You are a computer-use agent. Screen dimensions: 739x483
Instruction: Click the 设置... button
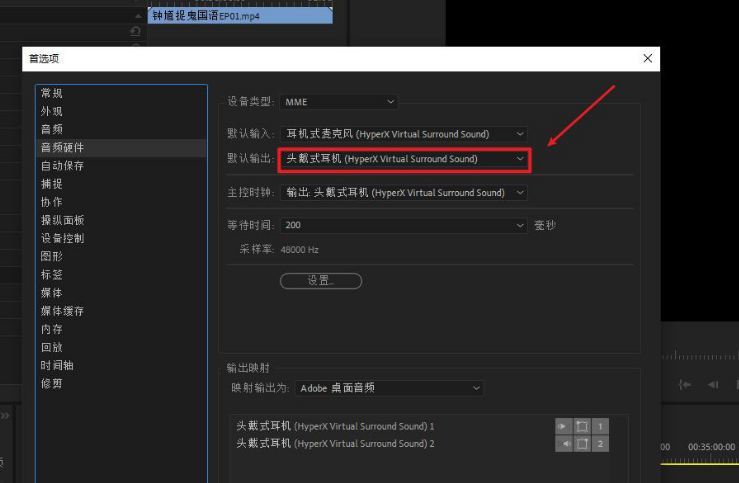point(321,281)
